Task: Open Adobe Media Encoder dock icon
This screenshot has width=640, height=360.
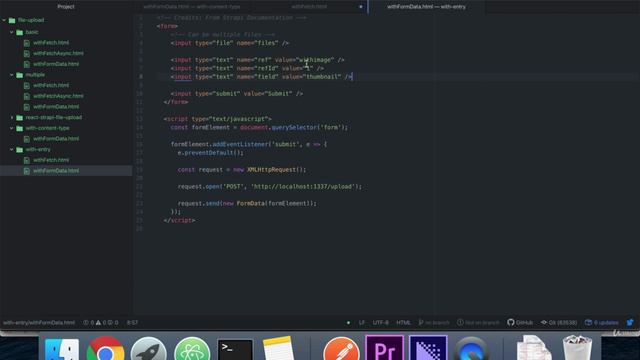Action: pyautogui.click(x=428, y=348)
